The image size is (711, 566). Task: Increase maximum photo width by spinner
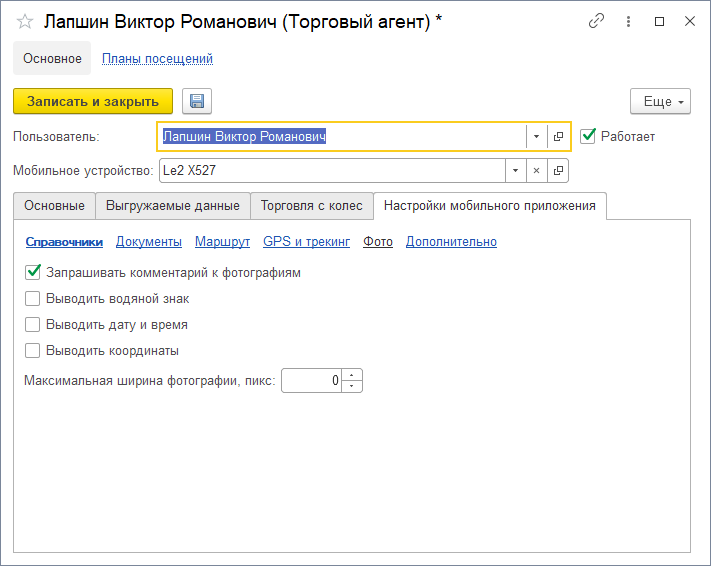click(x=352, y=375)
